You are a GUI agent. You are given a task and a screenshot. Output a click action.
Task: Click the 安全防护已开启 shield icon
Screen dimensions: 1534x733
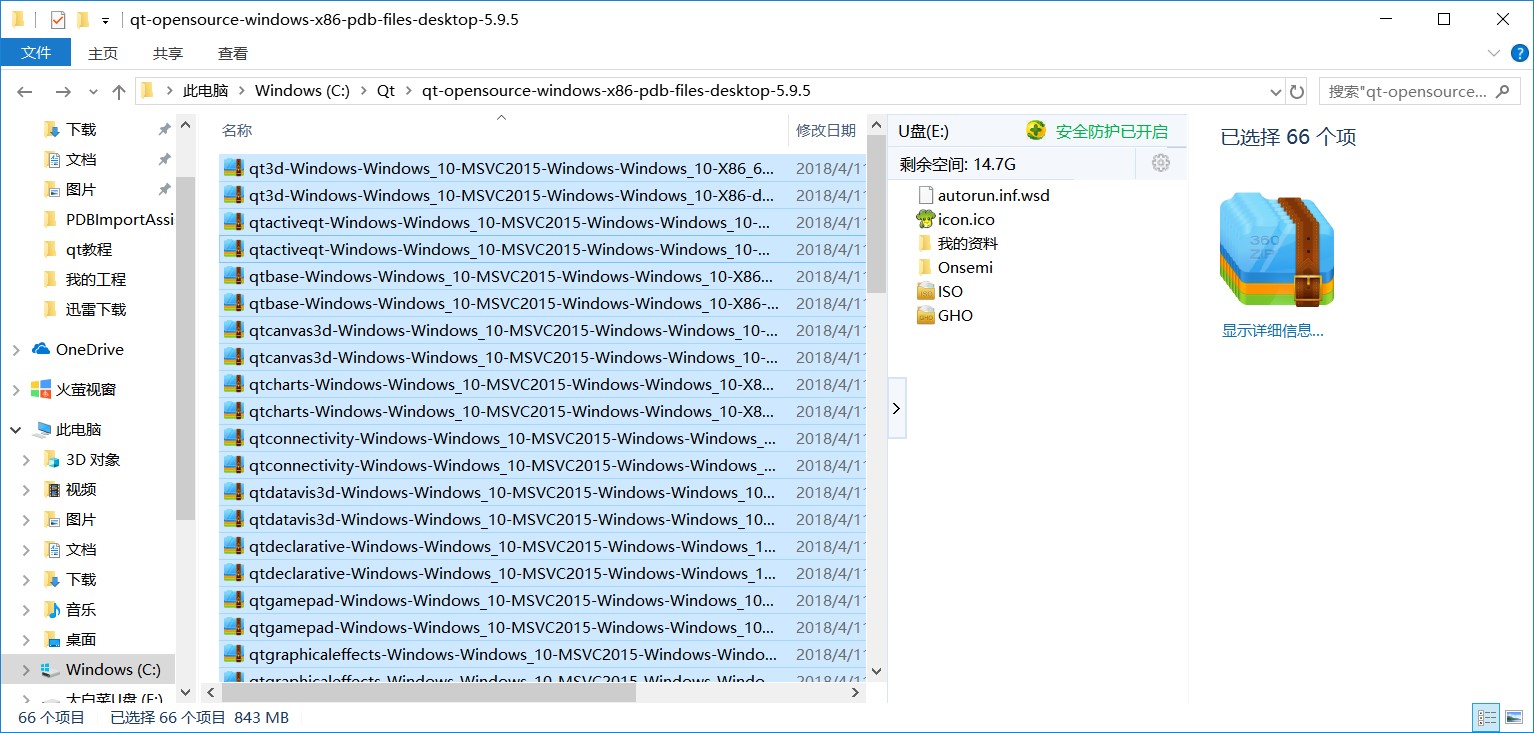[1036, 131]
